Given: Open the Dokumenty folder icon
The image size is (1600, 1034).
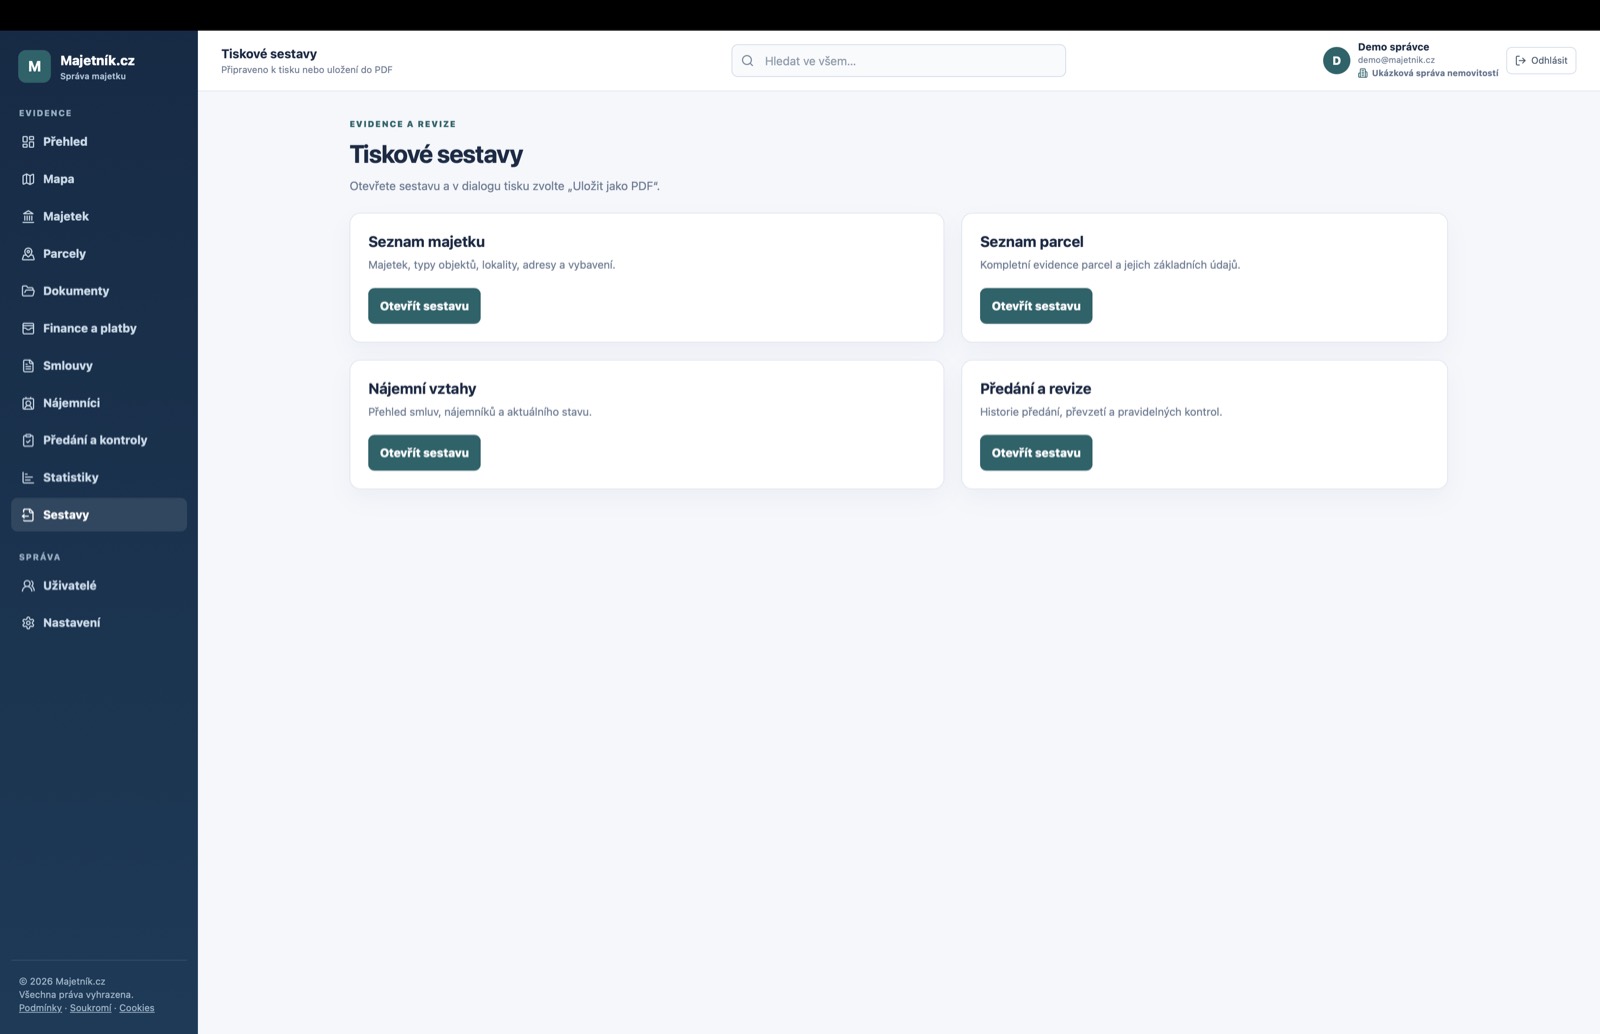Looking at the screenshot, I should [x=28, y=291].
